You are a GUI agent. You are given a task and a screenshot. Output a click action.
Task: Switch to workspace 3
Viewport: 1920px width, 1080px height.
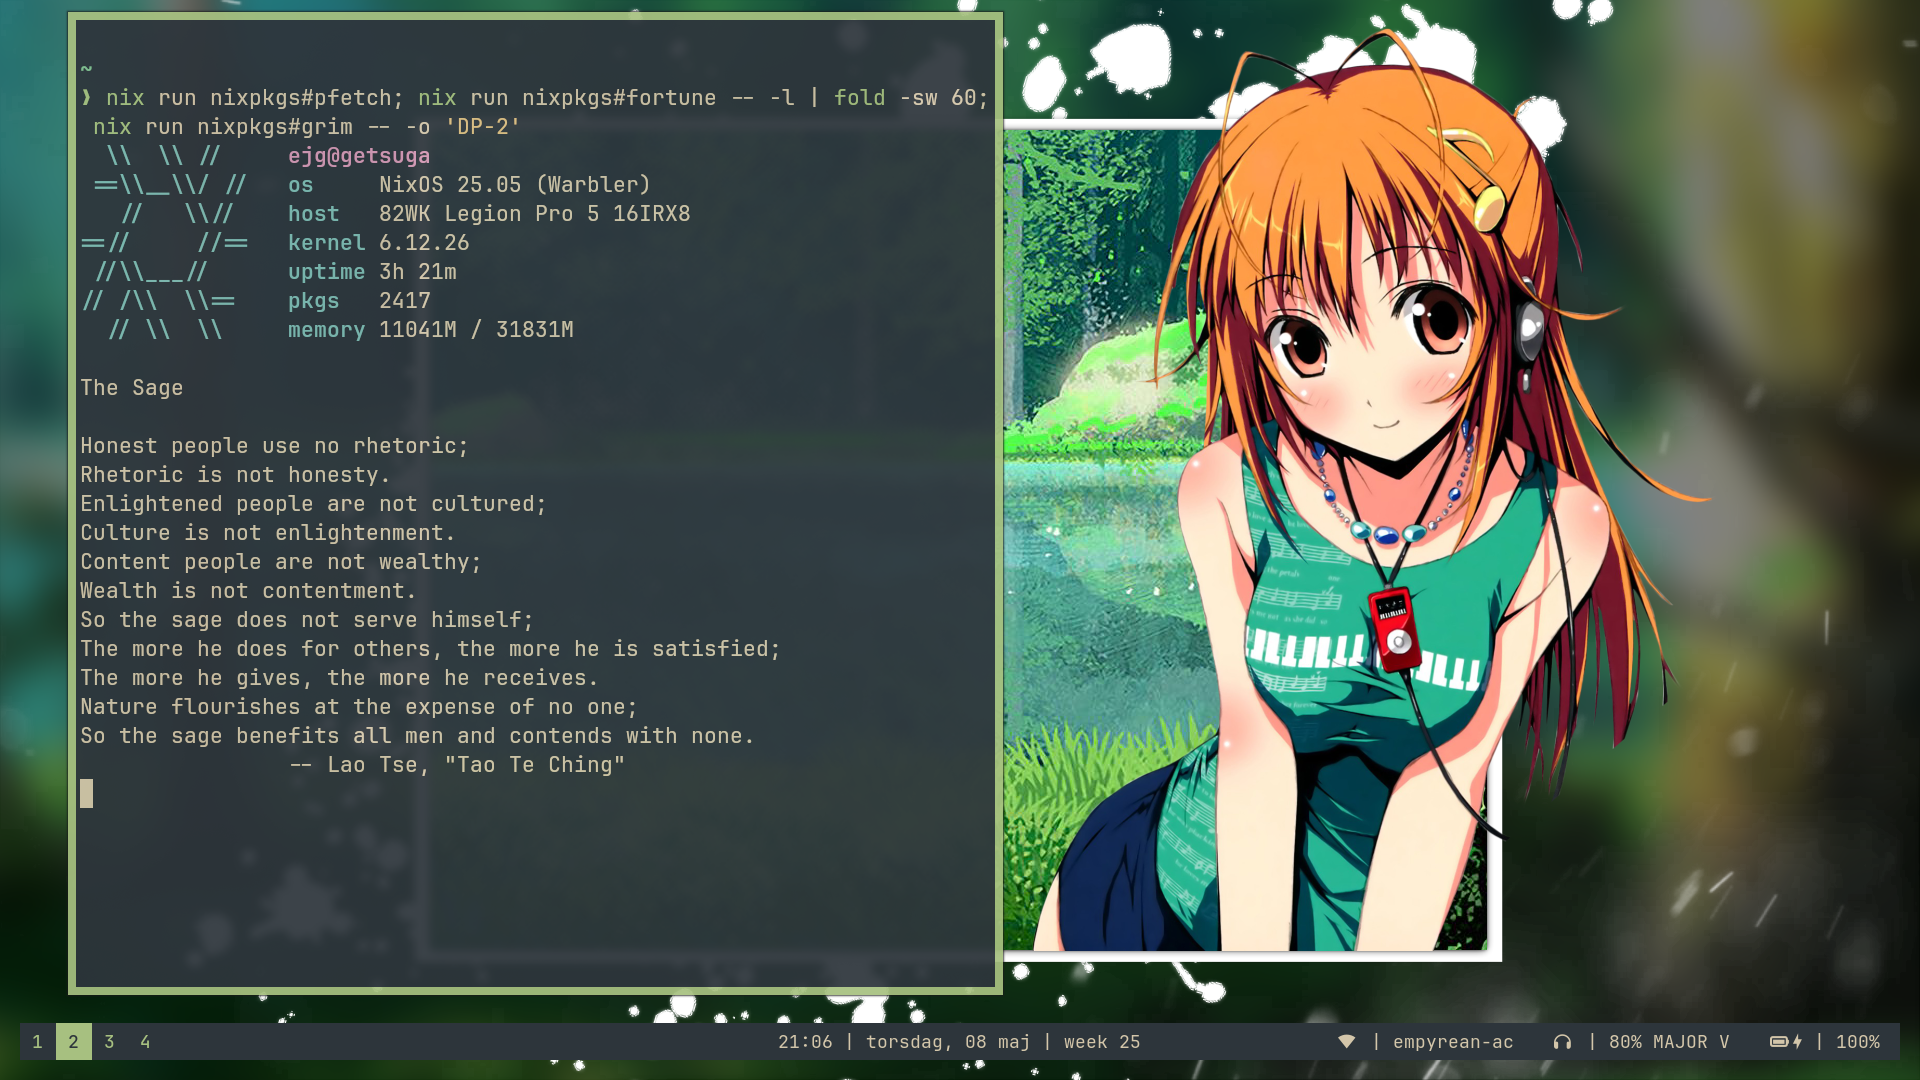[109, 1042]
